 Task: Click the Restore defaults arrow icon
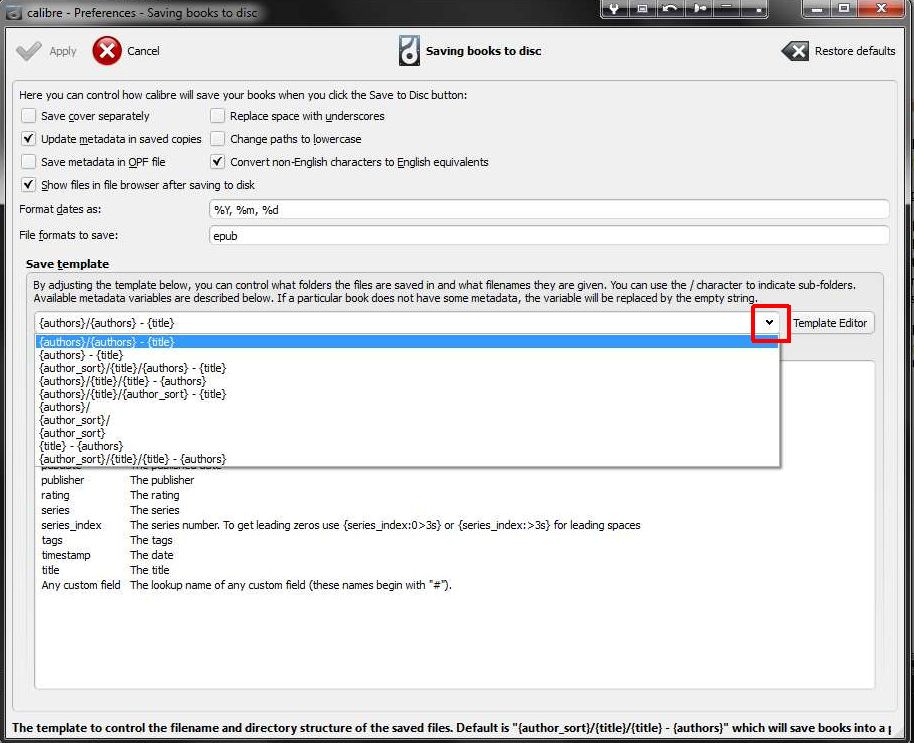[795, 51]
